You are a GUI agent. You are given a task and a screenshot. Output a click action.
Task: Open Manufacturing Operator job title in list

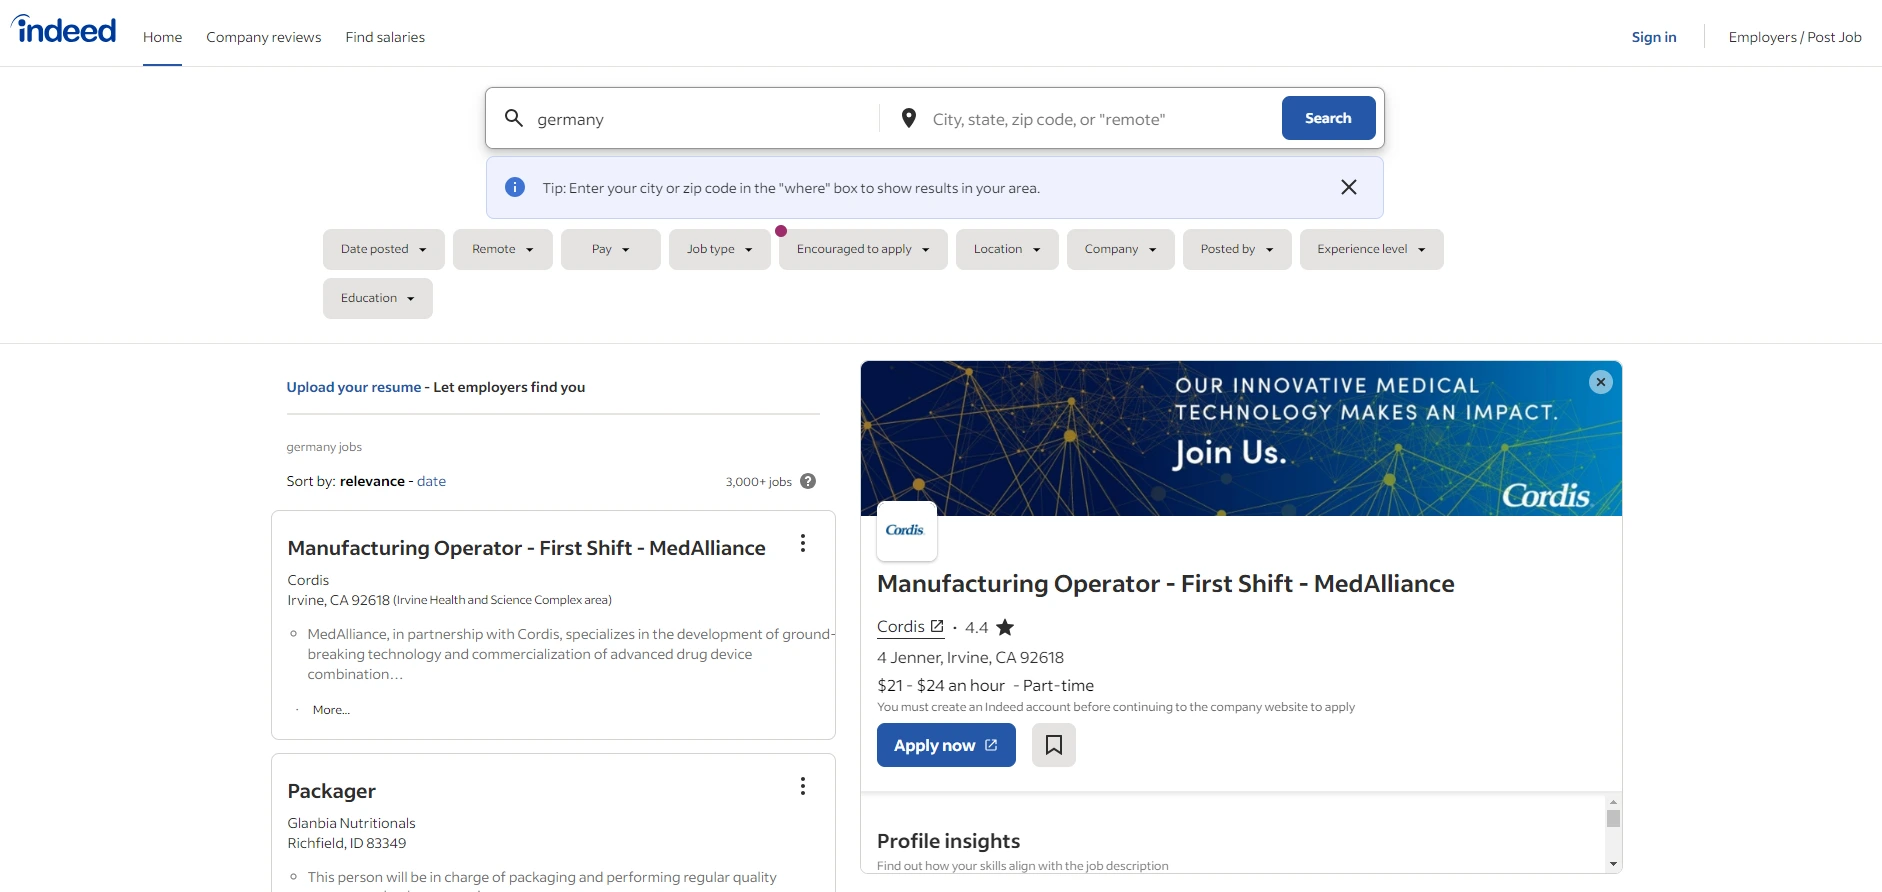point(526,548)
